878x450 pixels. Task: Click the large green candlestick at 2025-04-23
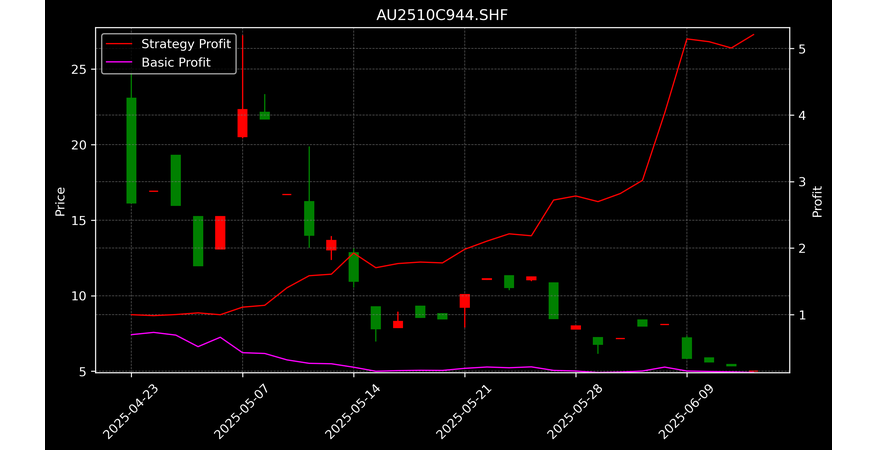click(132, 151)
